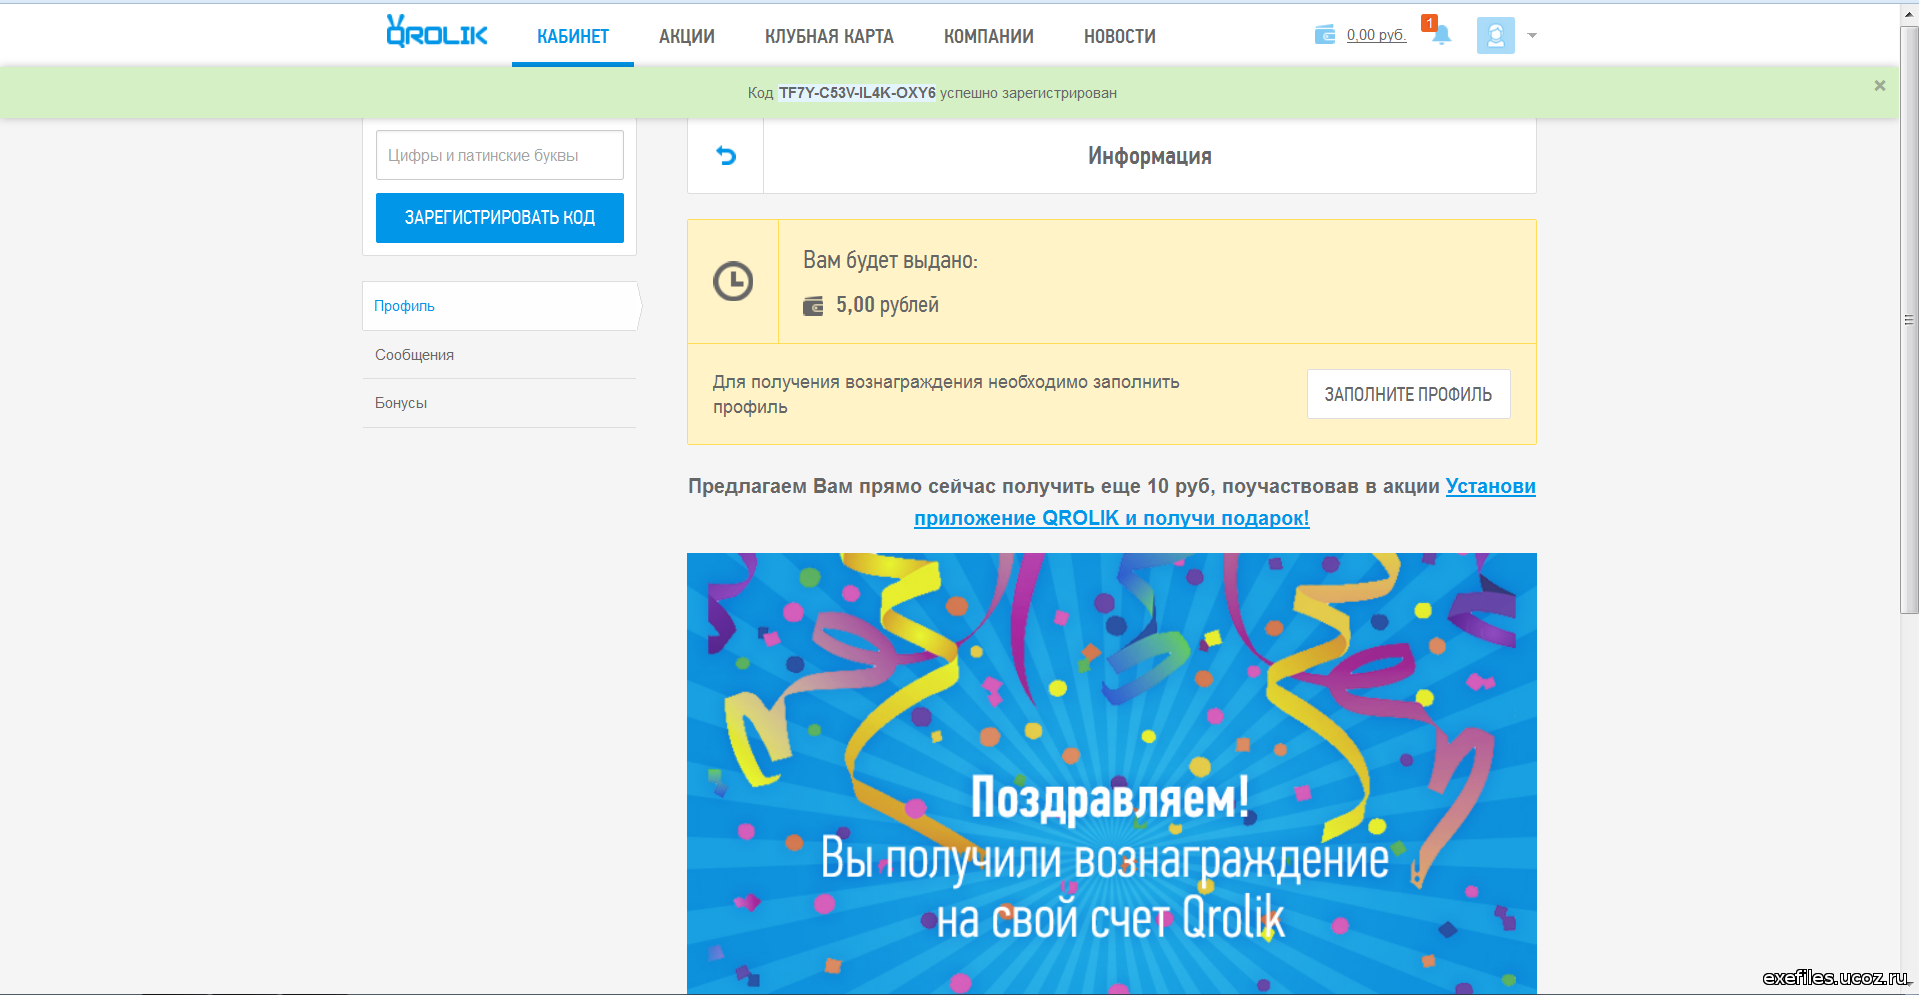Select Сообщения in the sidebar
This screenshot has height=995, width=1919.
click(x=499, y=355)
